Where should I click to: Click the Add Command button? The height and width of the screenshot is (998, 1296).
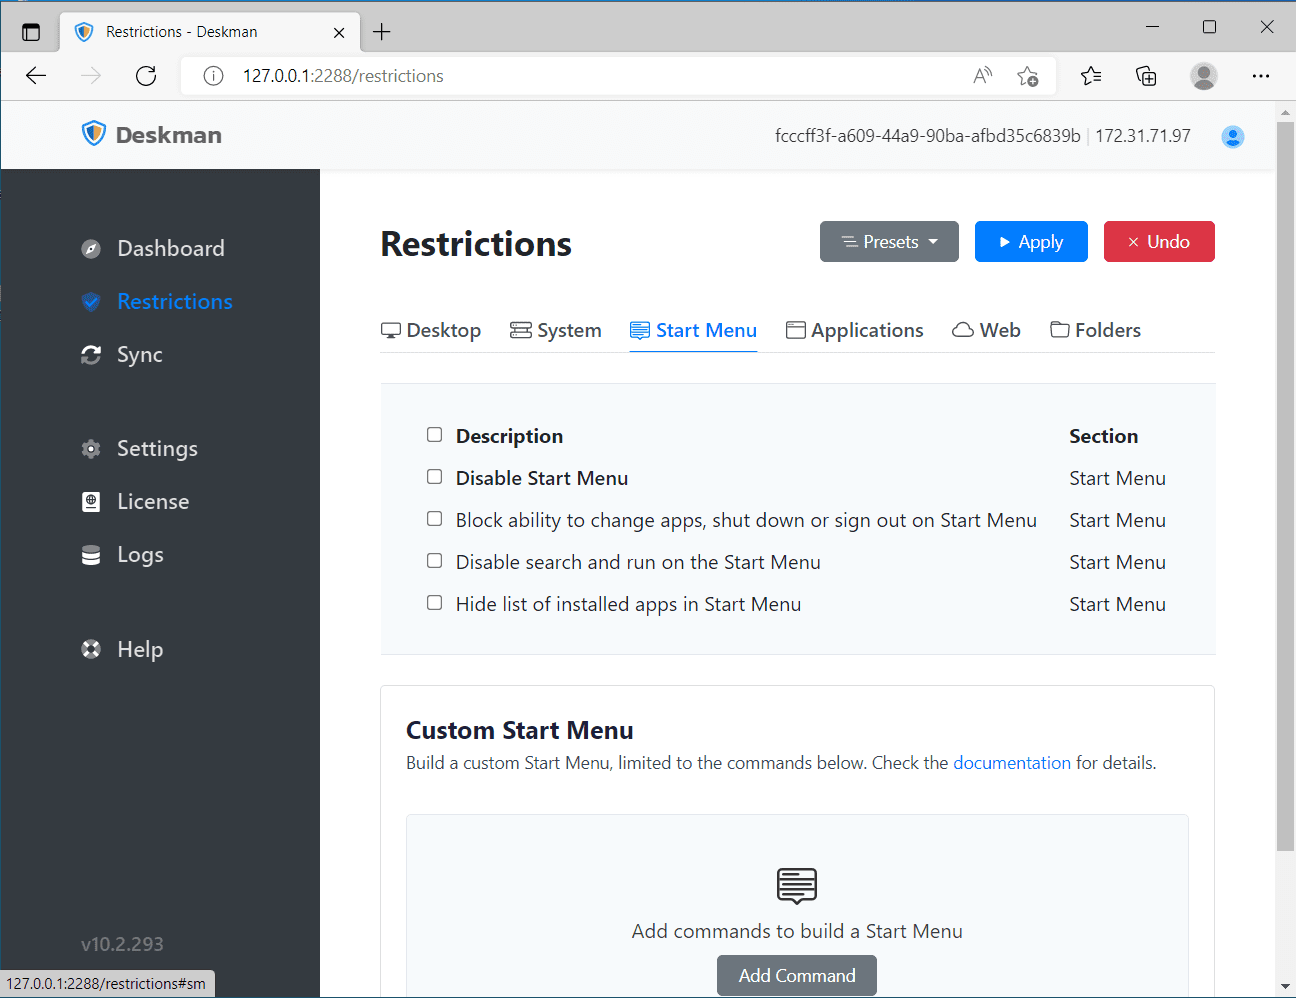797,976
